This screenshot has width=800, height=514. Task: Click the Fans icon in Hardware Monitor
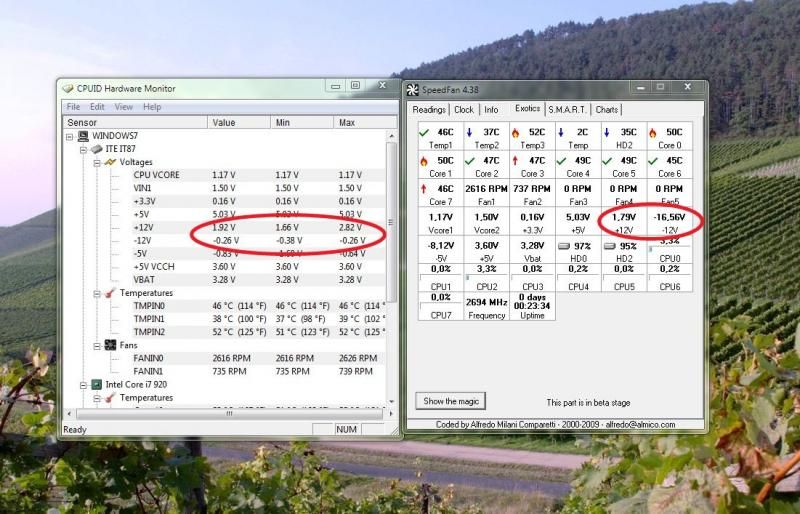click(110, 345)
